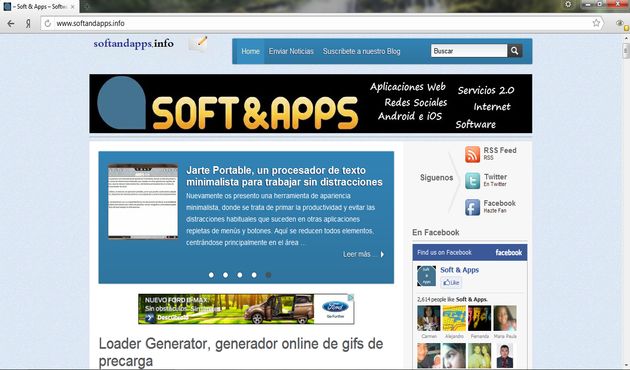The width and height of the screenshot is (630, 370).
Task: Click Descúbrelo button on the Ford ad
Action: coord(167,318)
